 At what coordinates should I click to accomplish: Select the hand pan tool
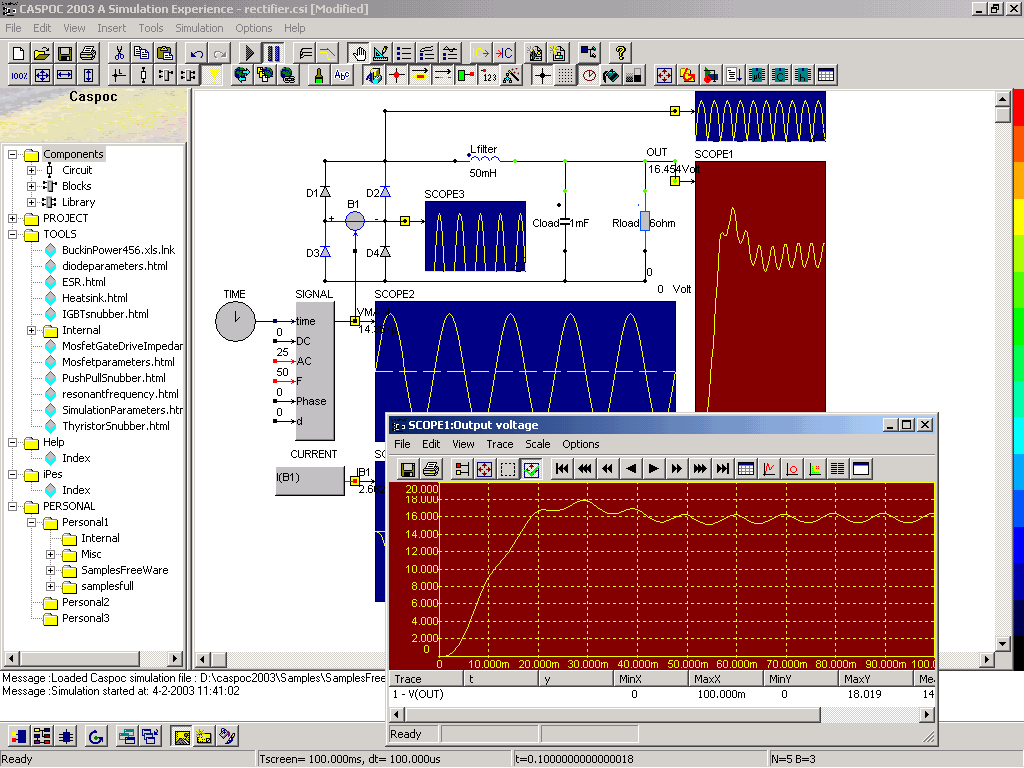click(x=358, y=53)
